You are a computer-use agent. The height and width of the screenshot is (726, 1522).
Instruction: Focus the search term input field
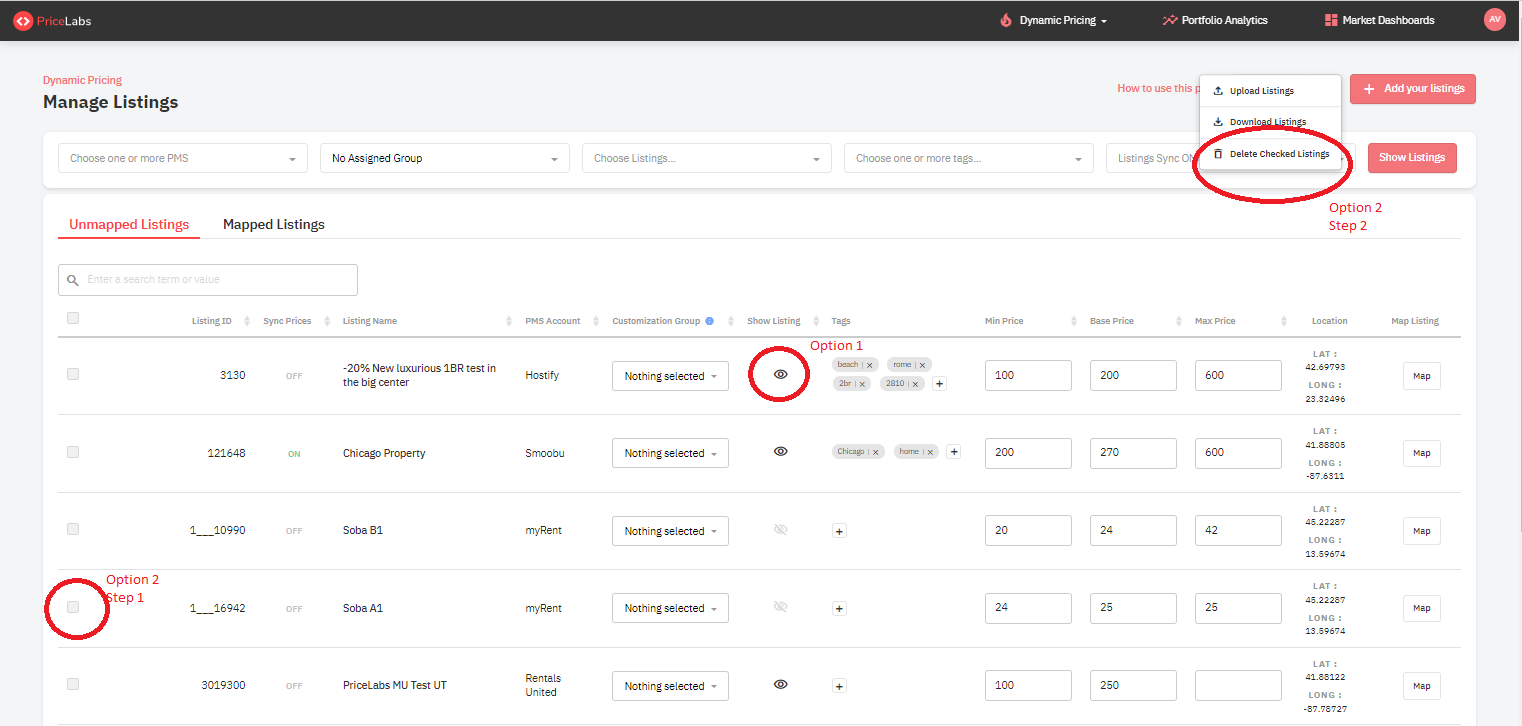point(208,280)
